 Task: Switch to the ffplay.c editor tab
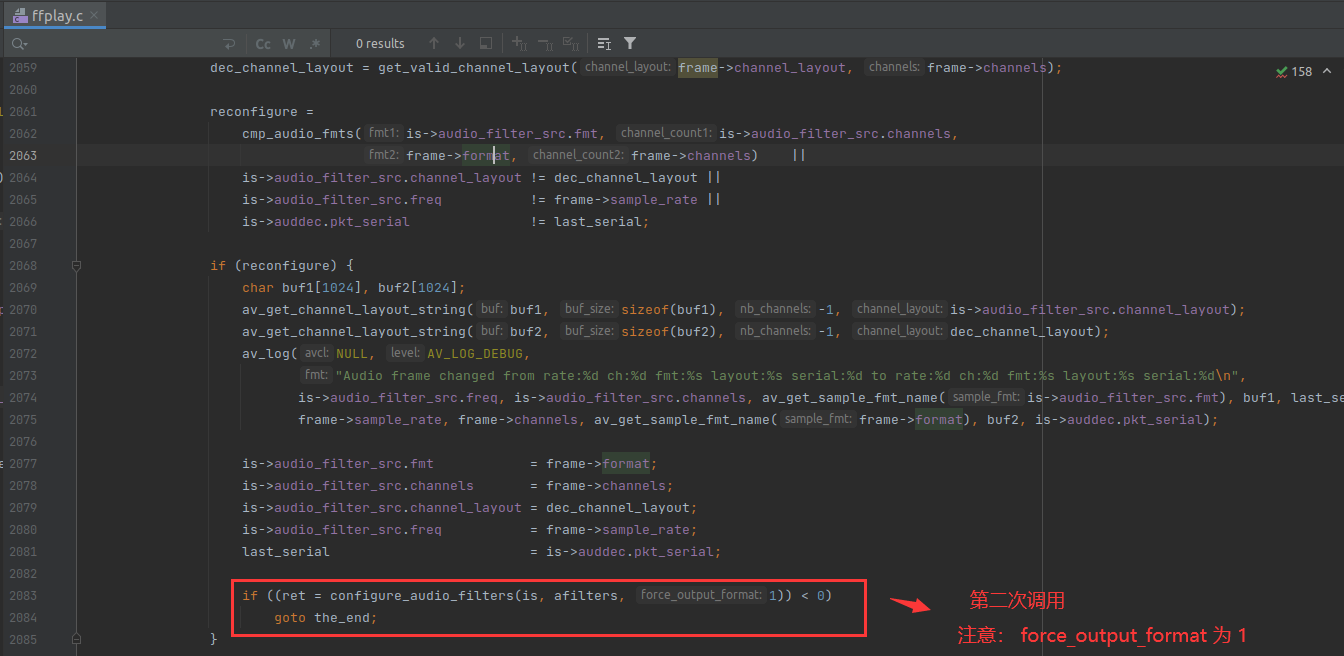point(54,15)
